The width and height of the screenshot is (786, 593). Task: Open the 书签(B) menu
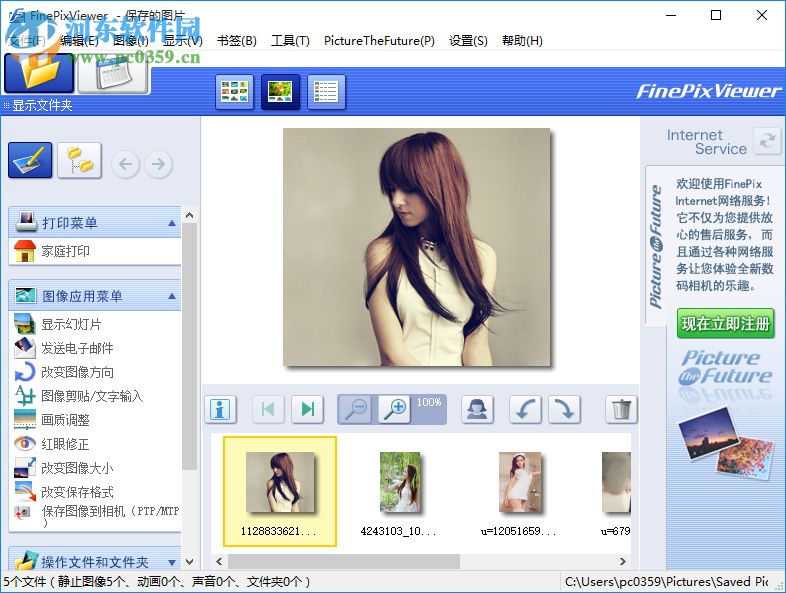tap(237, 41)
